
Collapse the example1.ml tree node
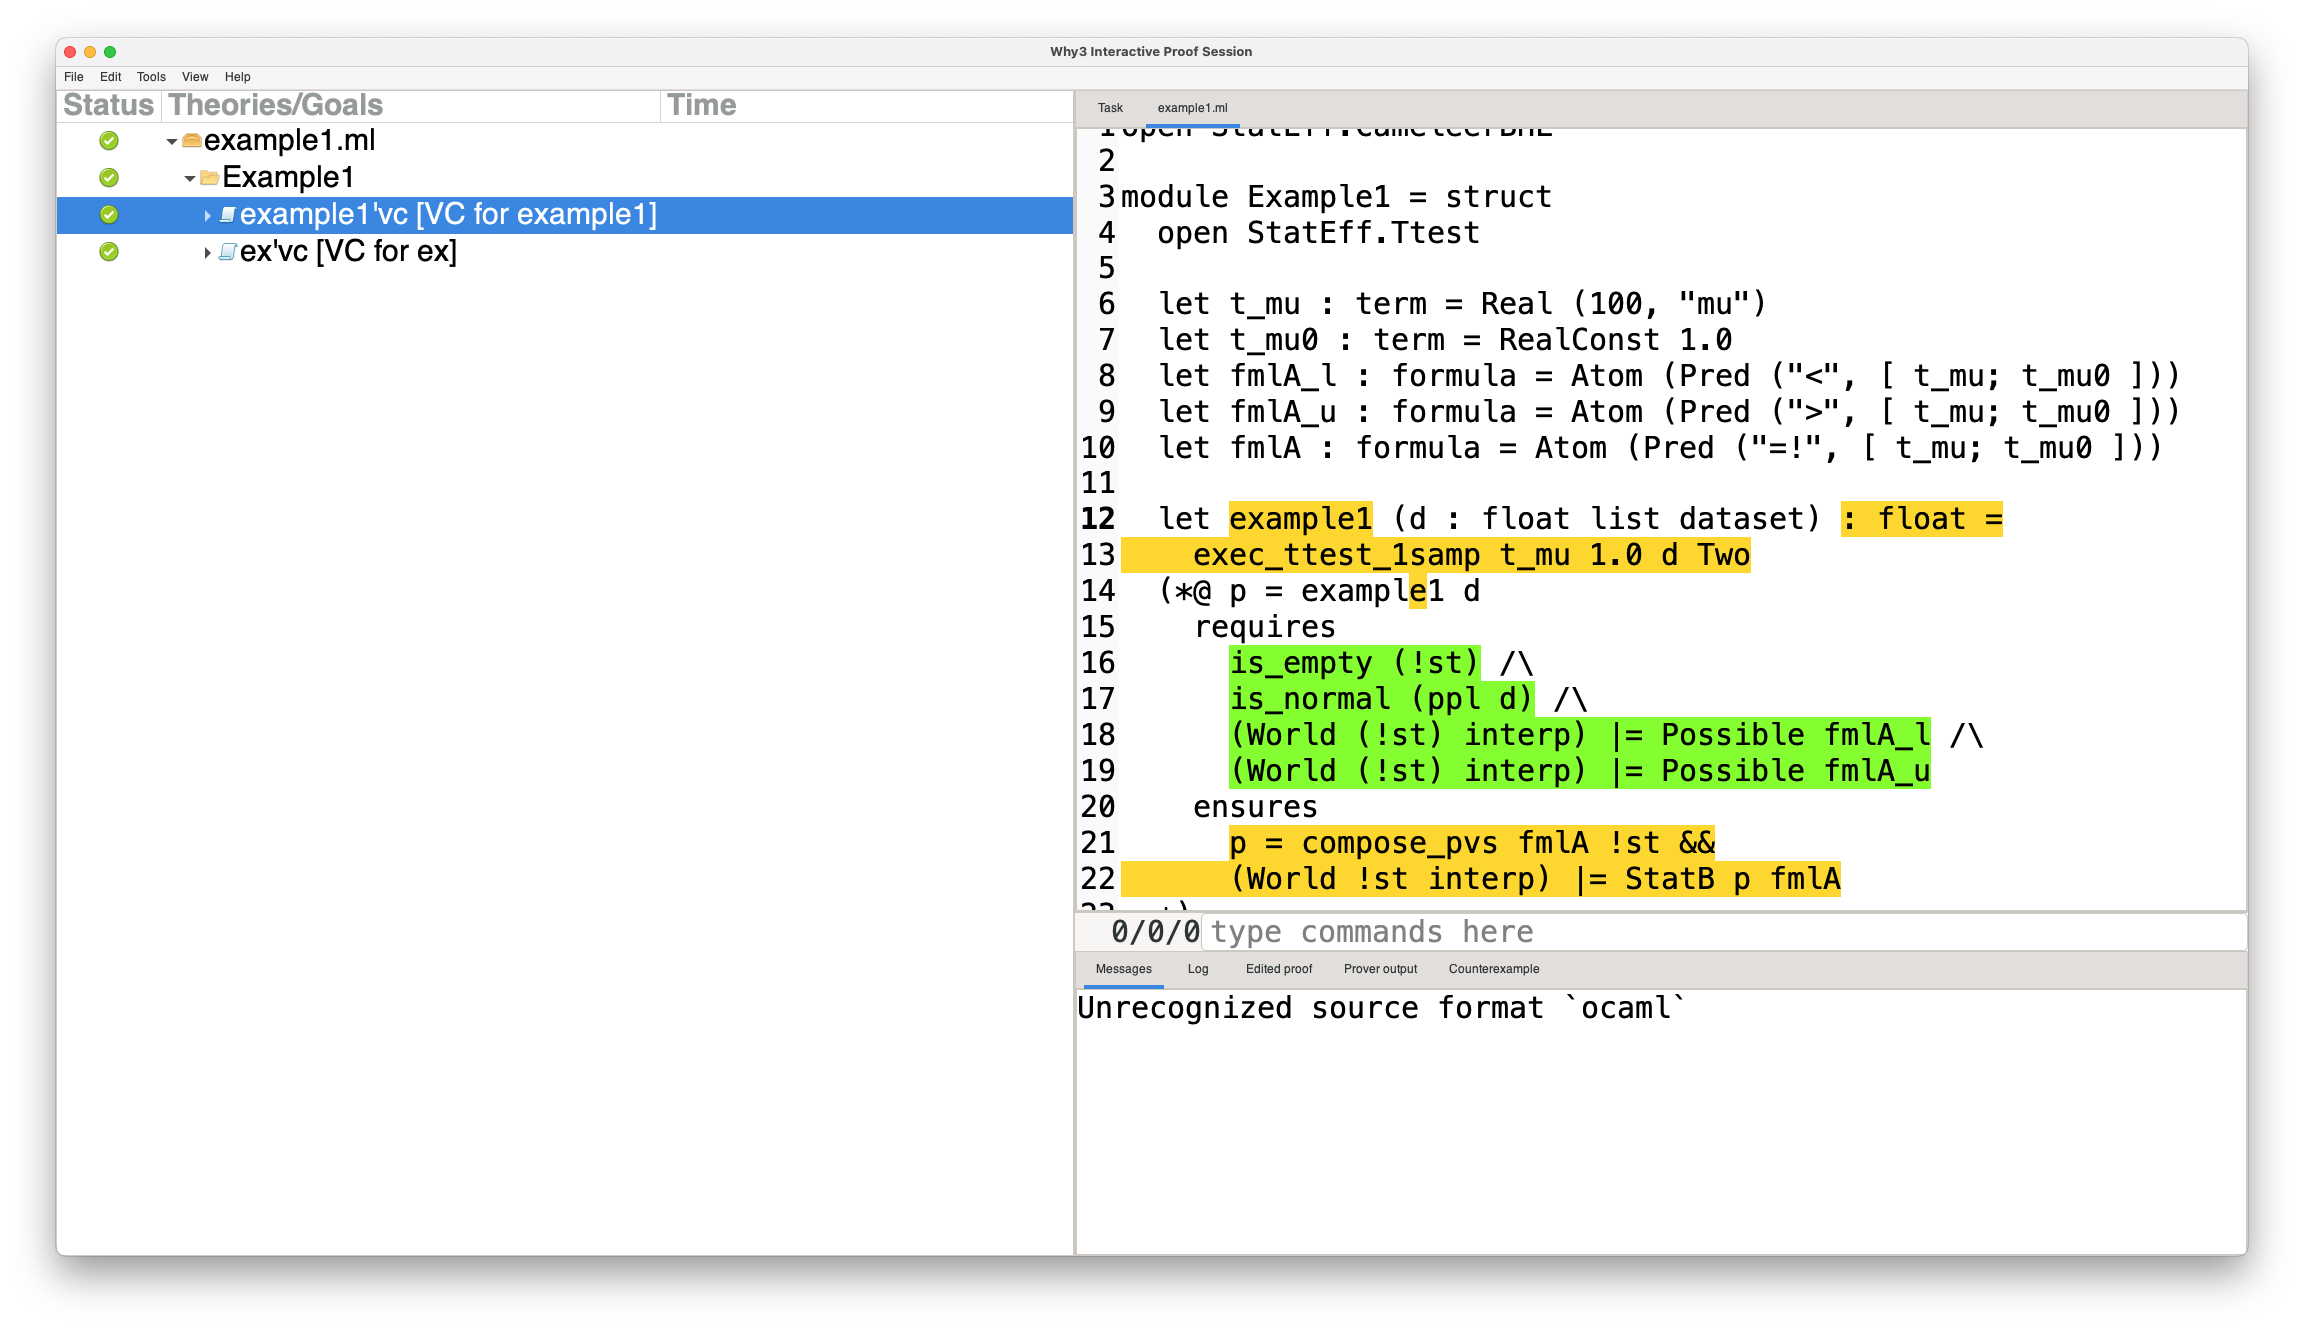172,142
